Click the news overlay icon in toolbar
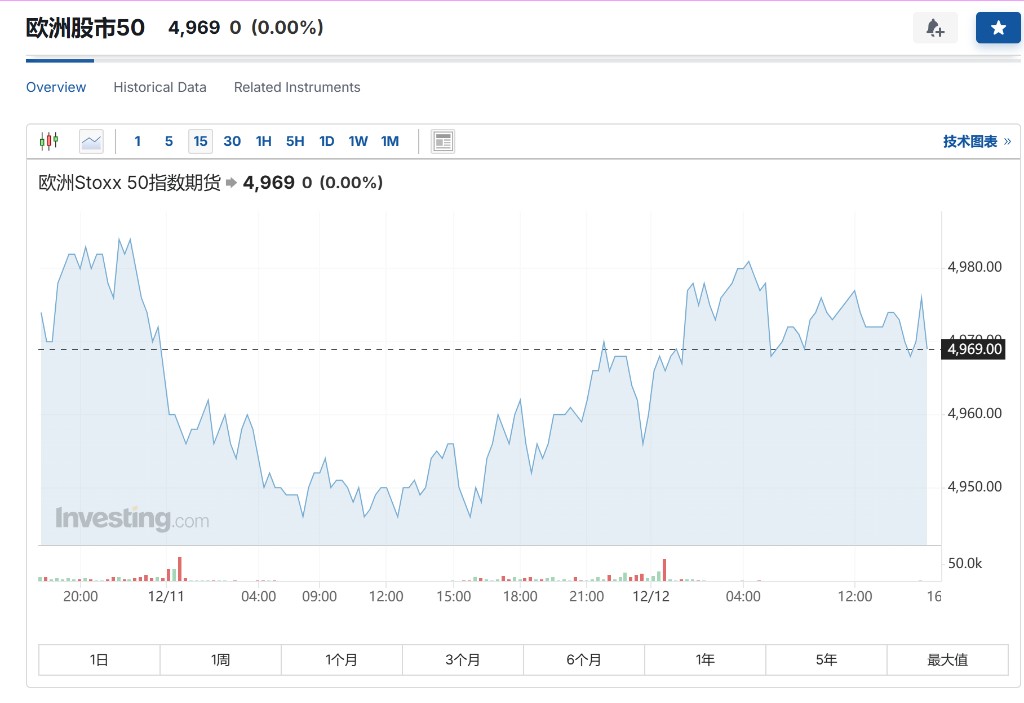Viewport: 1024px width, 703px height. 443,141
